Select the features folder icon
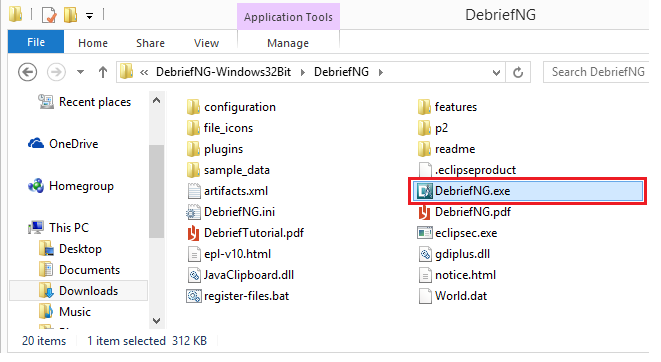This screenshot has height=362, width=661. pyautogui.click(x=424, y=107)
